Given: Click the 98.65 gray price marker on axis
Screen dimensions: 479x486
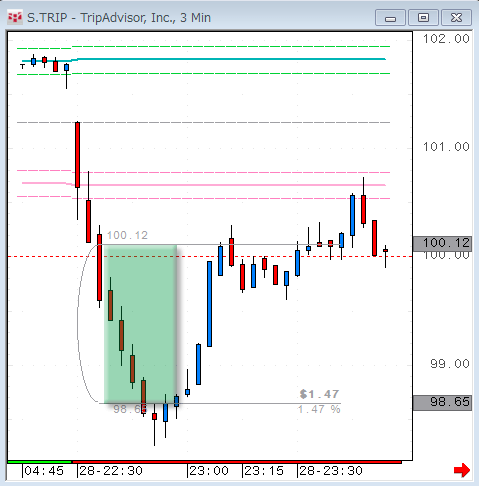Looking at the screenshot, I should (x=442, y=402).
